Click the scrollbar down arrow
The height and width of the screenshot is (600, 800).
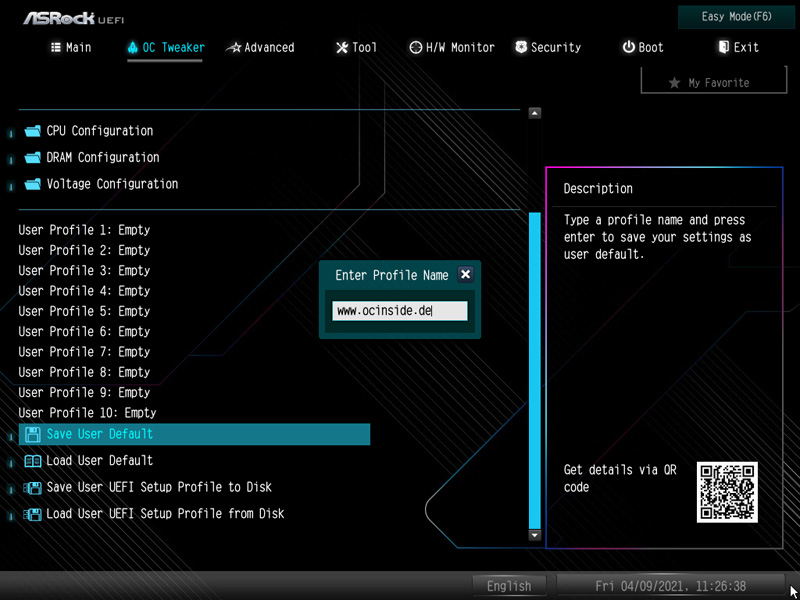tap(535, 535)
